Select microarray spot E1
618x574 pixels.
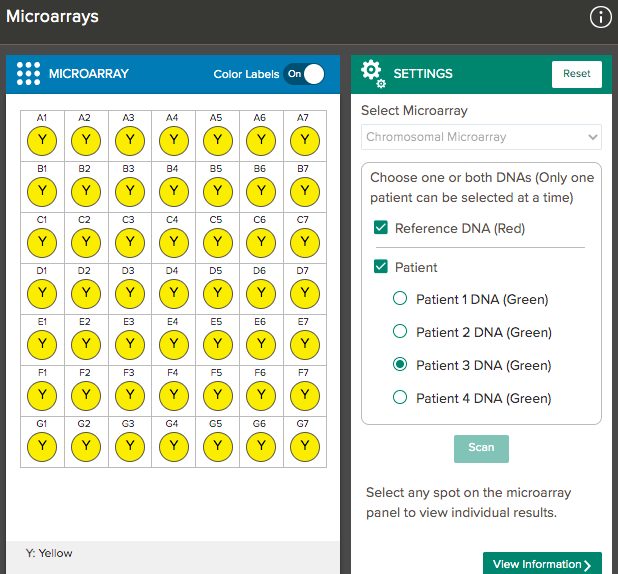(42, 345)
